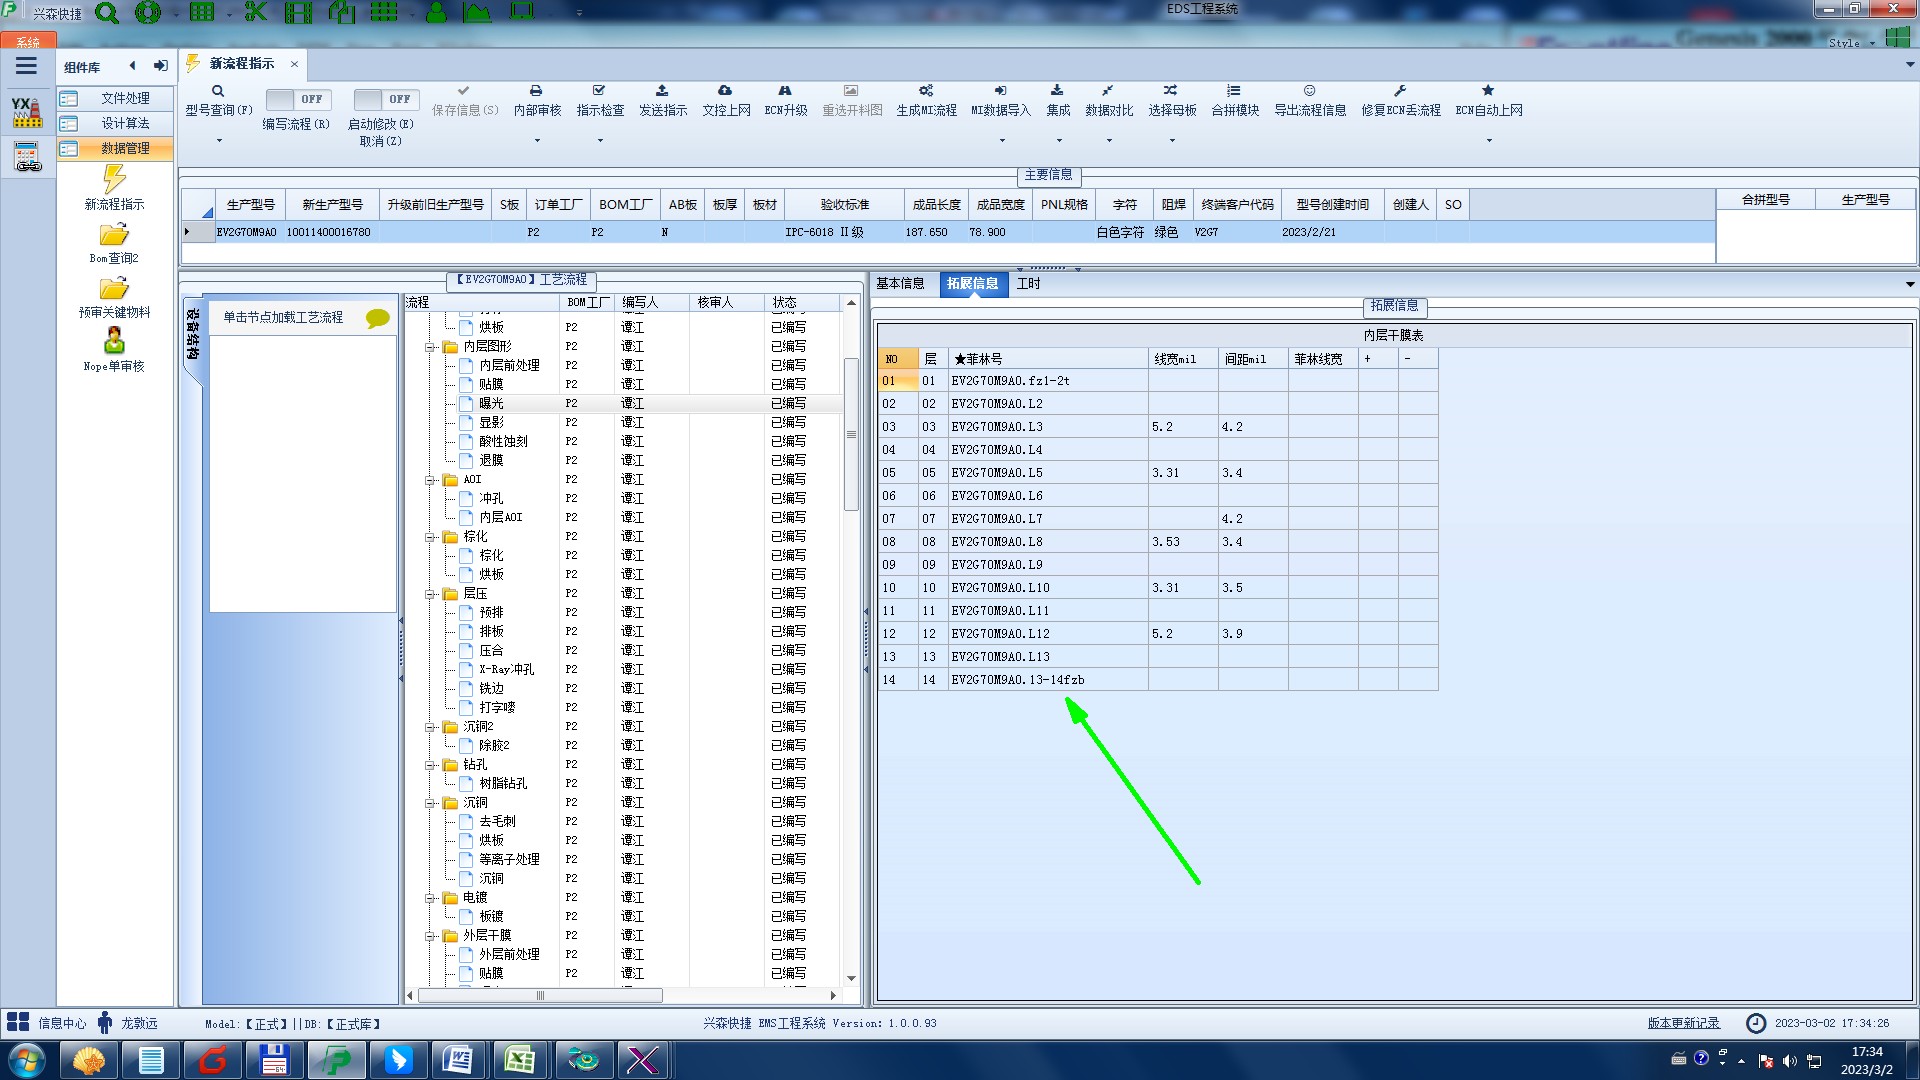Image resolution: width=1920 pixels, height=1080 pixels.
Task: Click the 生成MI流程 gears icon
Action: [x=926, y=91]
